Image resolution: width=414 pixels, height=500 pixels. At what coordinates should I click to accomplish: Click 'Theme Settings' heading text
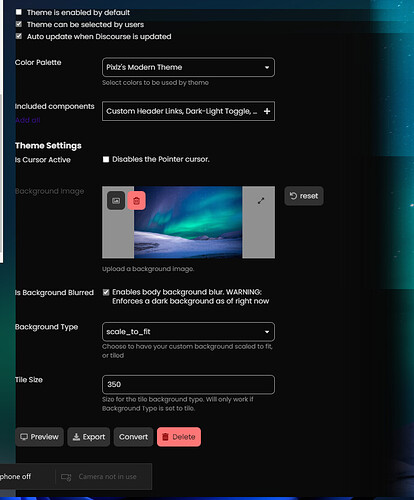coord(48,146)
